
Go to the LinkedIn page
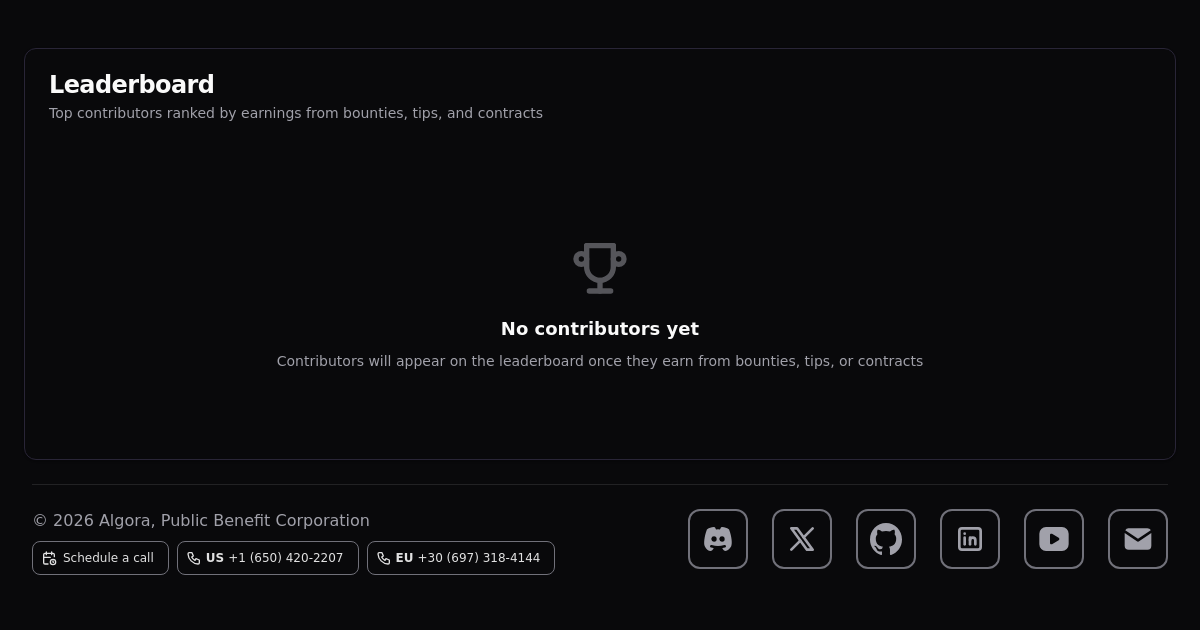tap(970, 539)
